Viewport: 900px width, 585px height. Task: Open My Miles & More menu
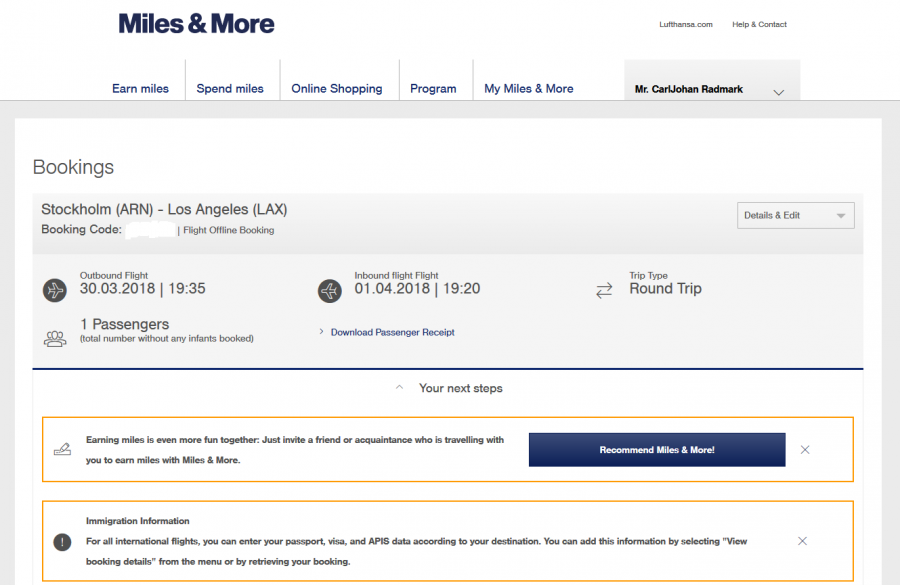coord(529,89)
